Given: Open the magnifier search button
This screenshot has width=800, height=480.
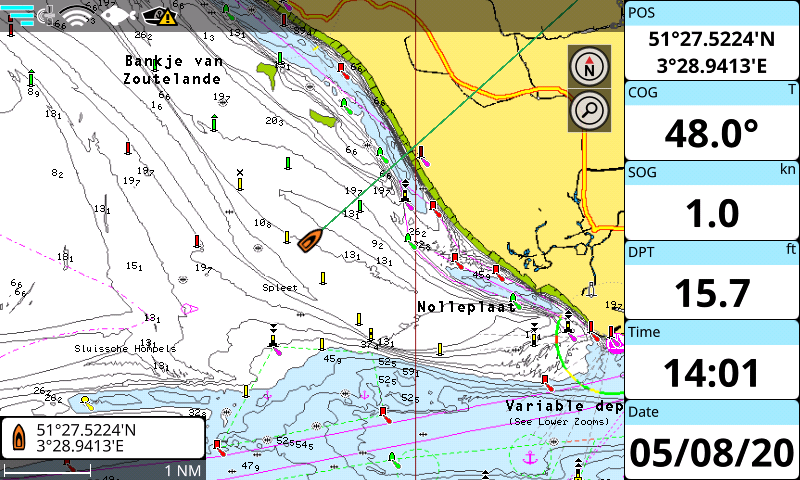Looking at the screenshot, I should click(589, 110).
